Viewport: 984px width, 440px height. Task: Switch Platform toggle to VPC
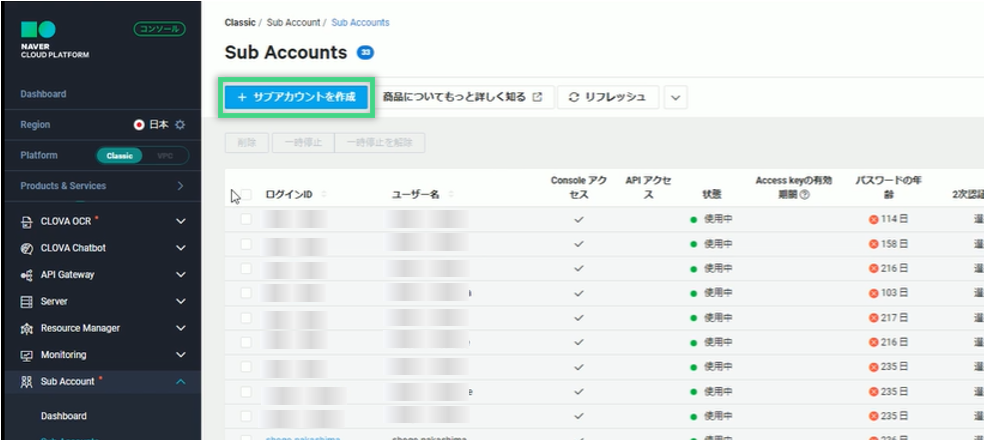(x=165, y=156)
